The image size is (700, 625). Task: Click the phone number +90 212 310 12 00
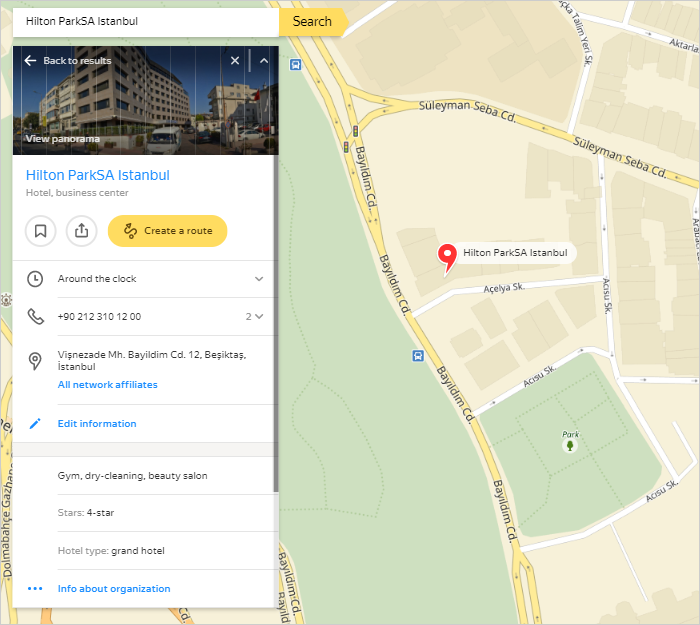pyautogui.click(x=99, y=317)
